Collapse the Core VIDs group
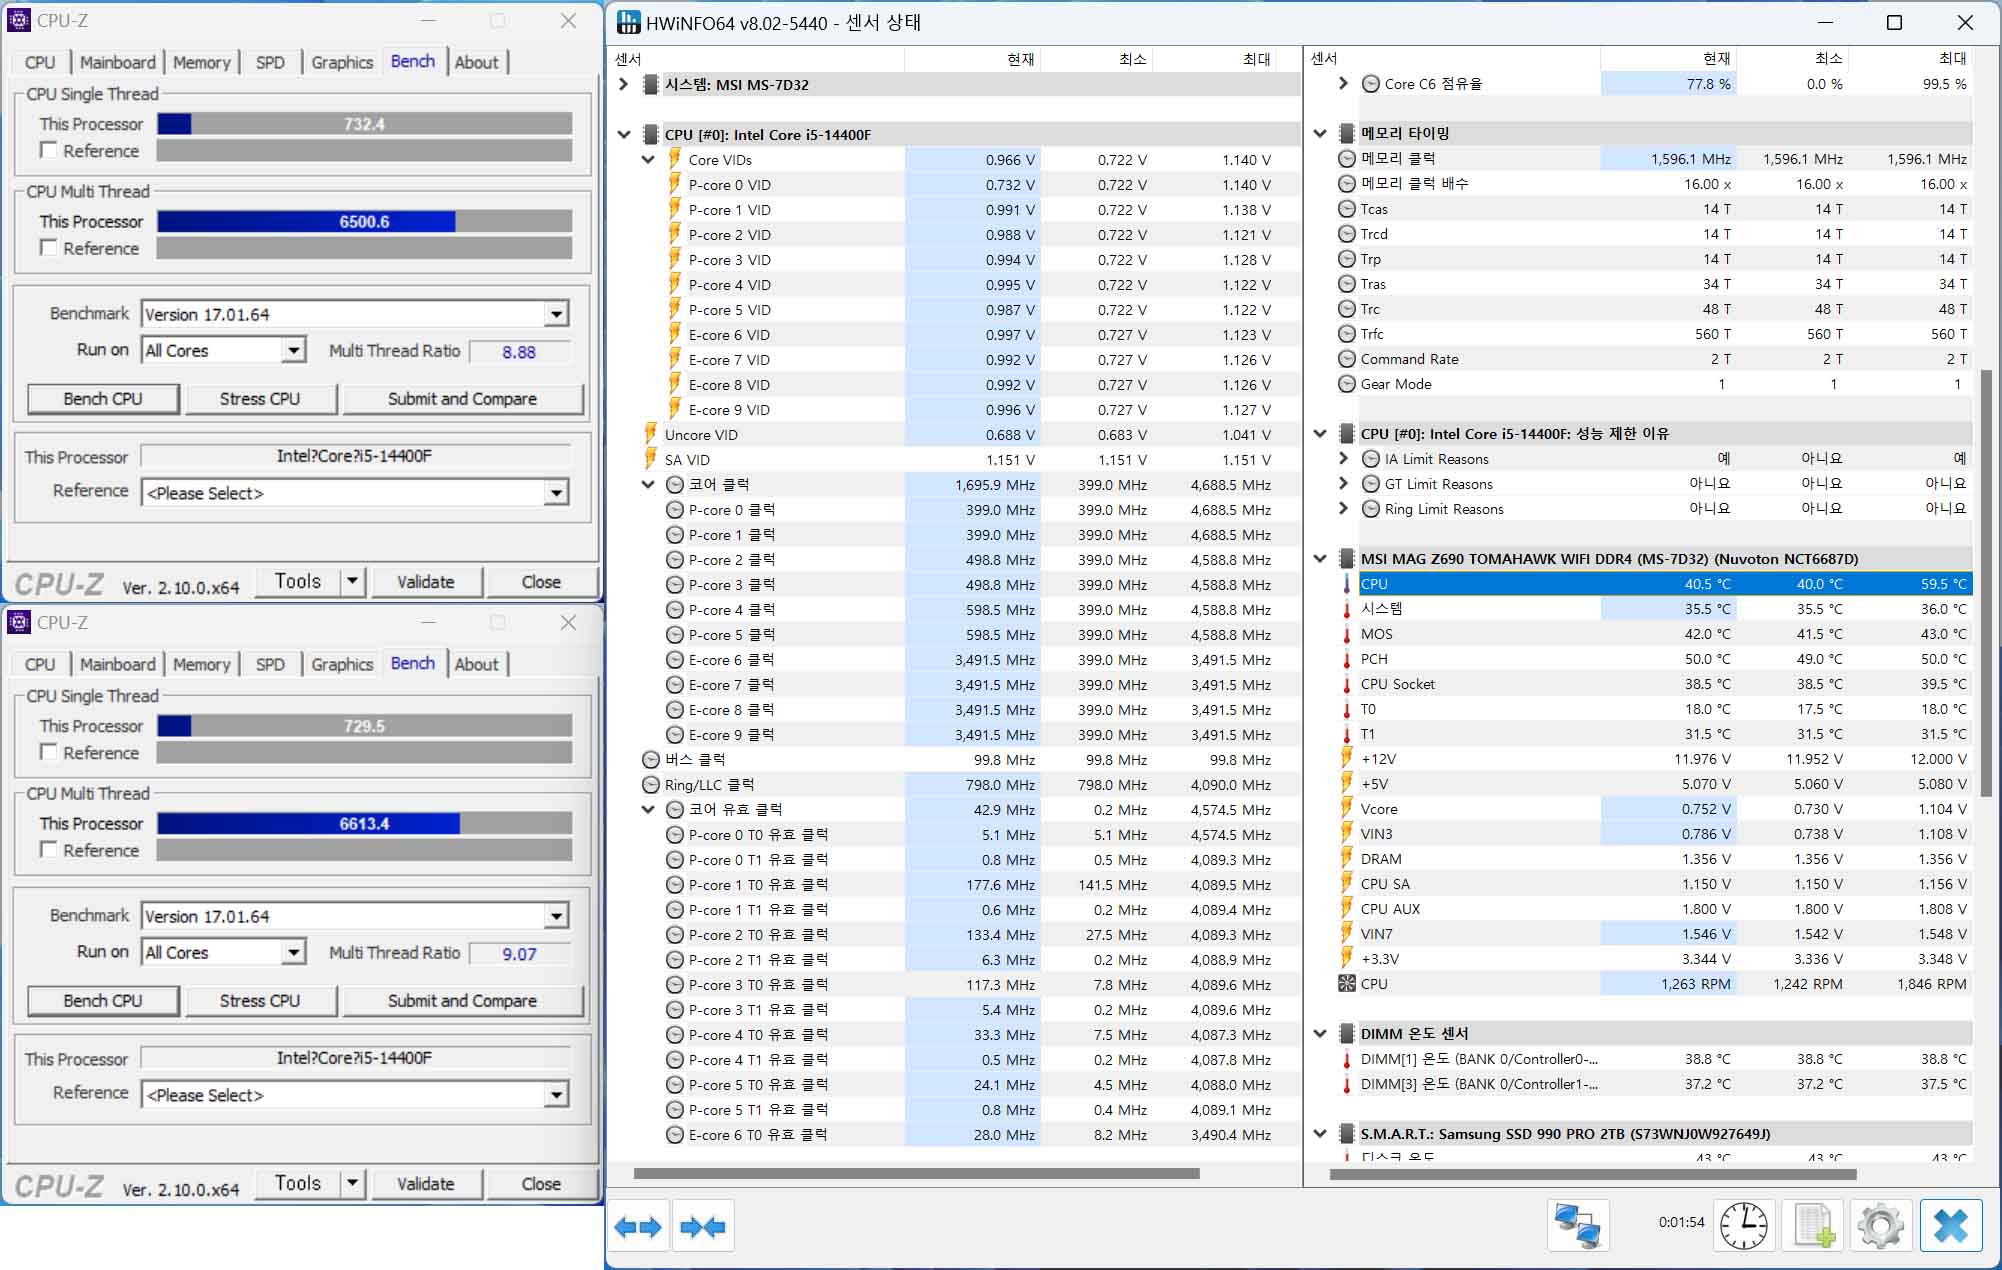The image size is (2002, 1270). click(x=648, y=160)
